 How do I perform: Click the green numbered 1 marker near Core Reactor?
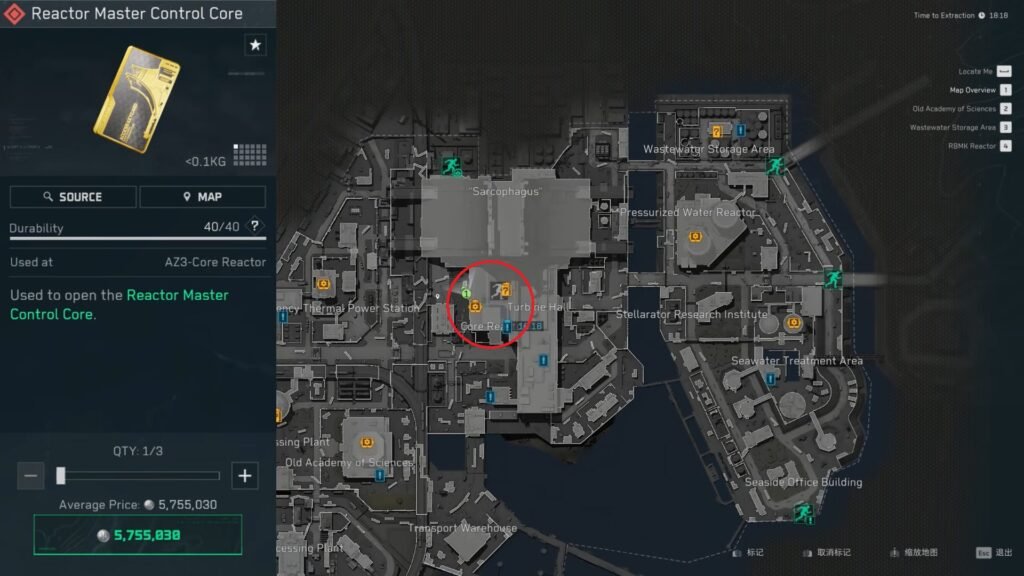466,293
